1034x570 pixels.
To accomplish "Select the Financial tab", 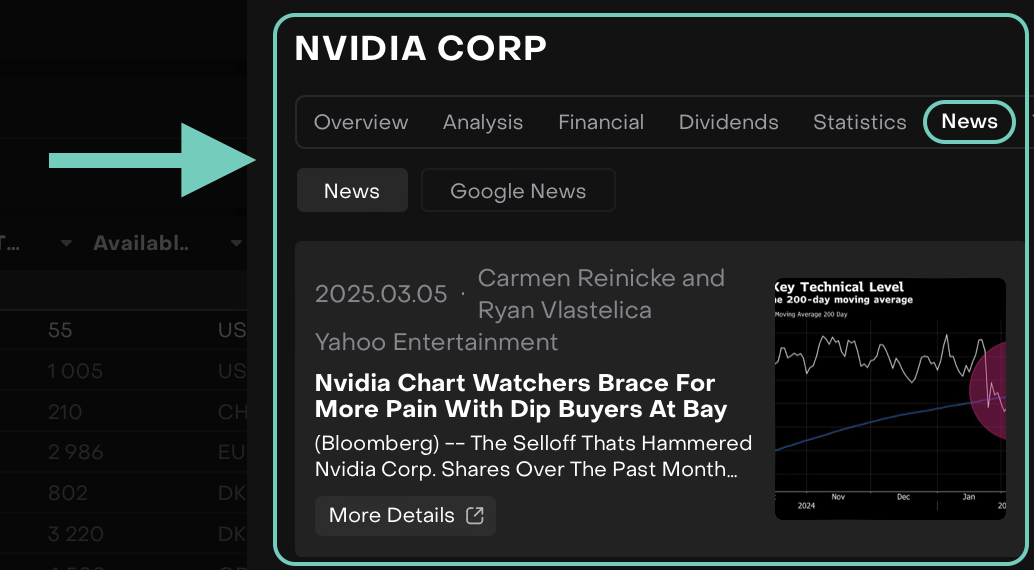I will 601,122.
